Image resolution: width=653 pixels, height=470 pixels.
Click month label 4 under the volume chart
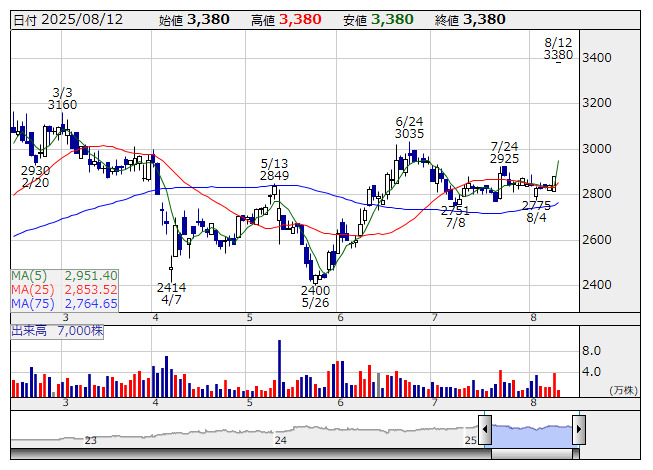(155, 403)
